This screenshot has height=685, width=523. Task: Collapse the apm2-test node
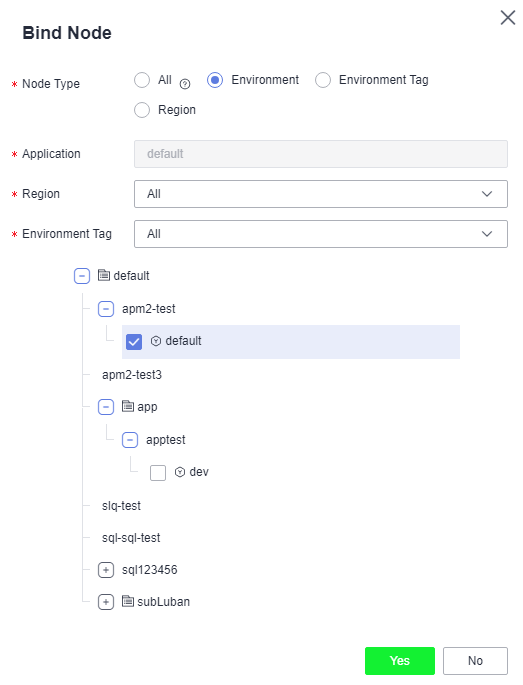click(106, 309)
